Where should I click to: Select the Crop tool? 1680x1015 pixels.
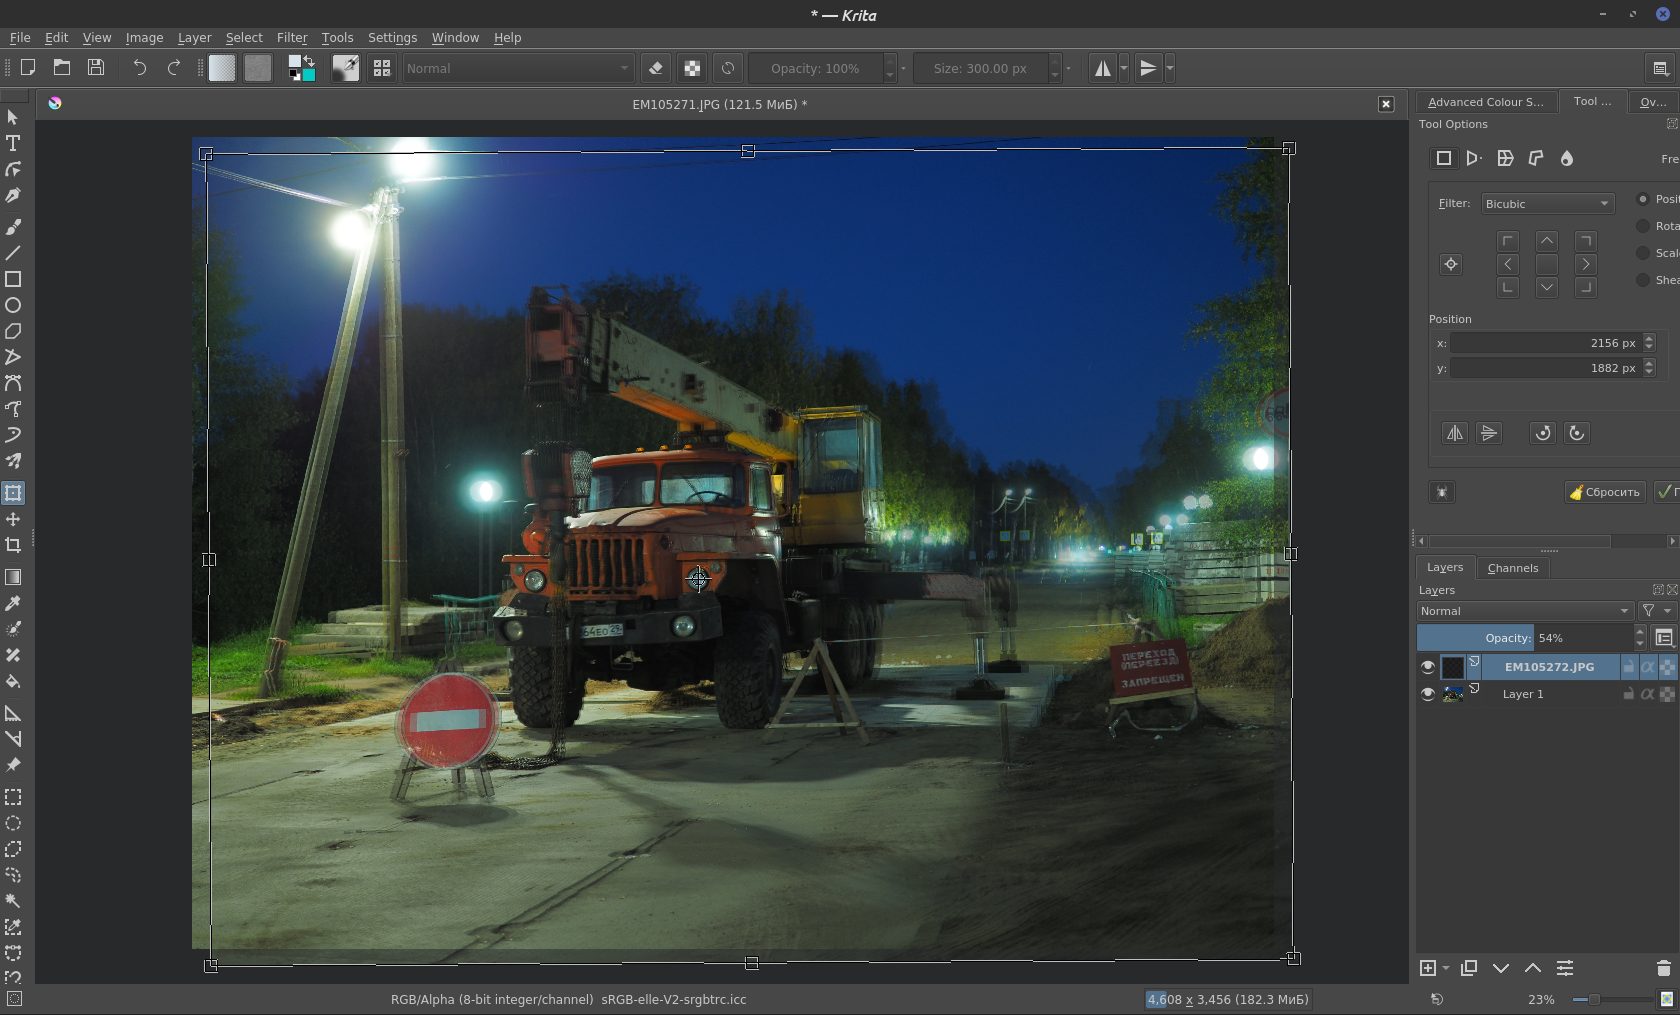click(13, 545)
